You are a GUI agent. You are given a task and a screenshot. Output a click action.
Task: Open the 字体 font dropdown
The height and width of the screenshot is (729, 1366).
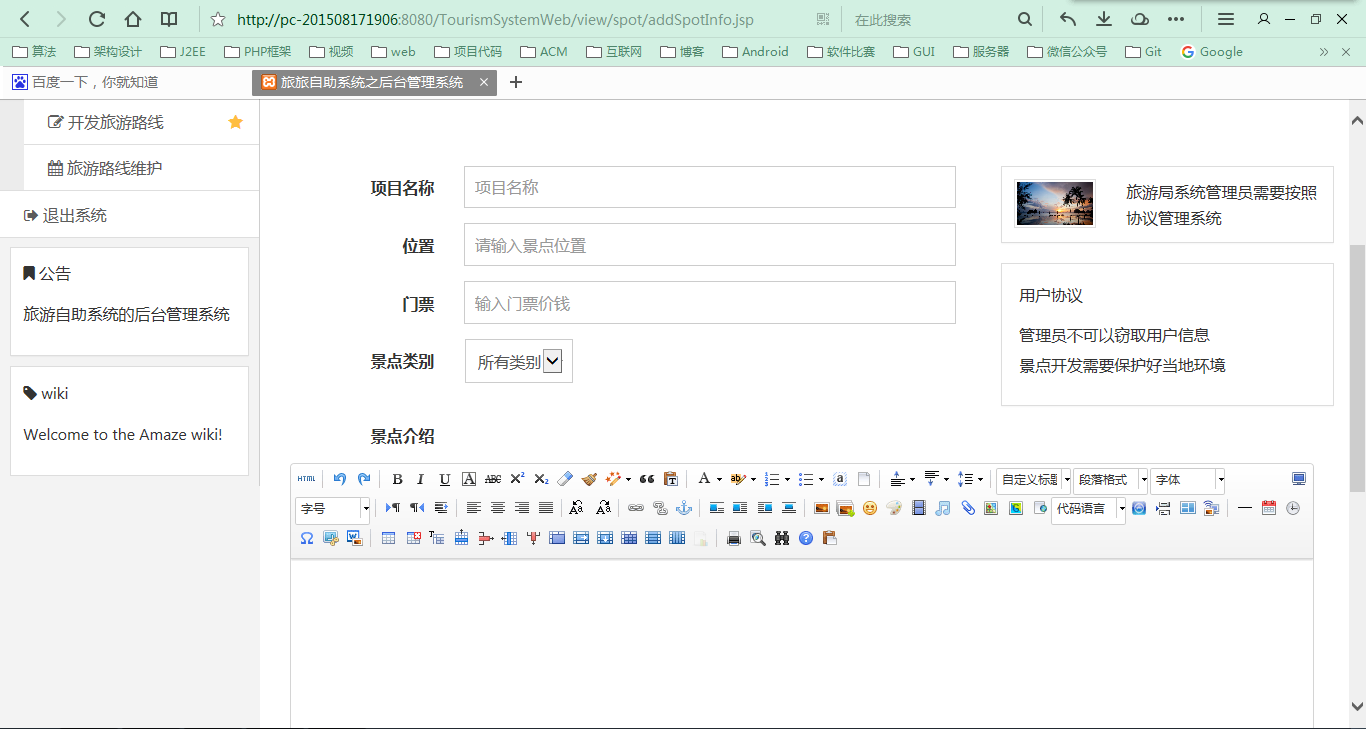click(1187, 480)
